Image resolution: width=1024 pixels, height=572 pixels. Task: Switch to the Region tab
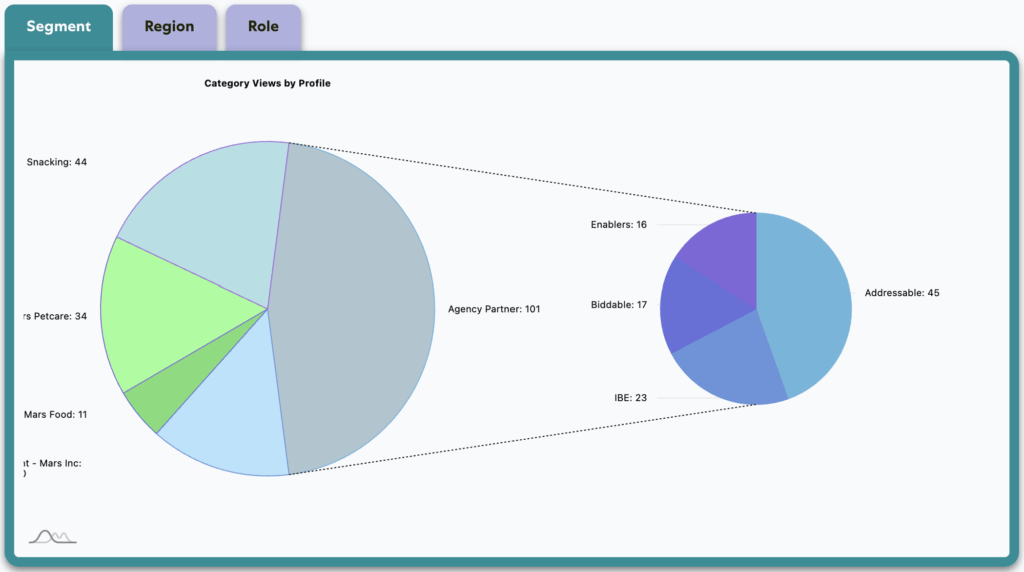click(169, 27)
